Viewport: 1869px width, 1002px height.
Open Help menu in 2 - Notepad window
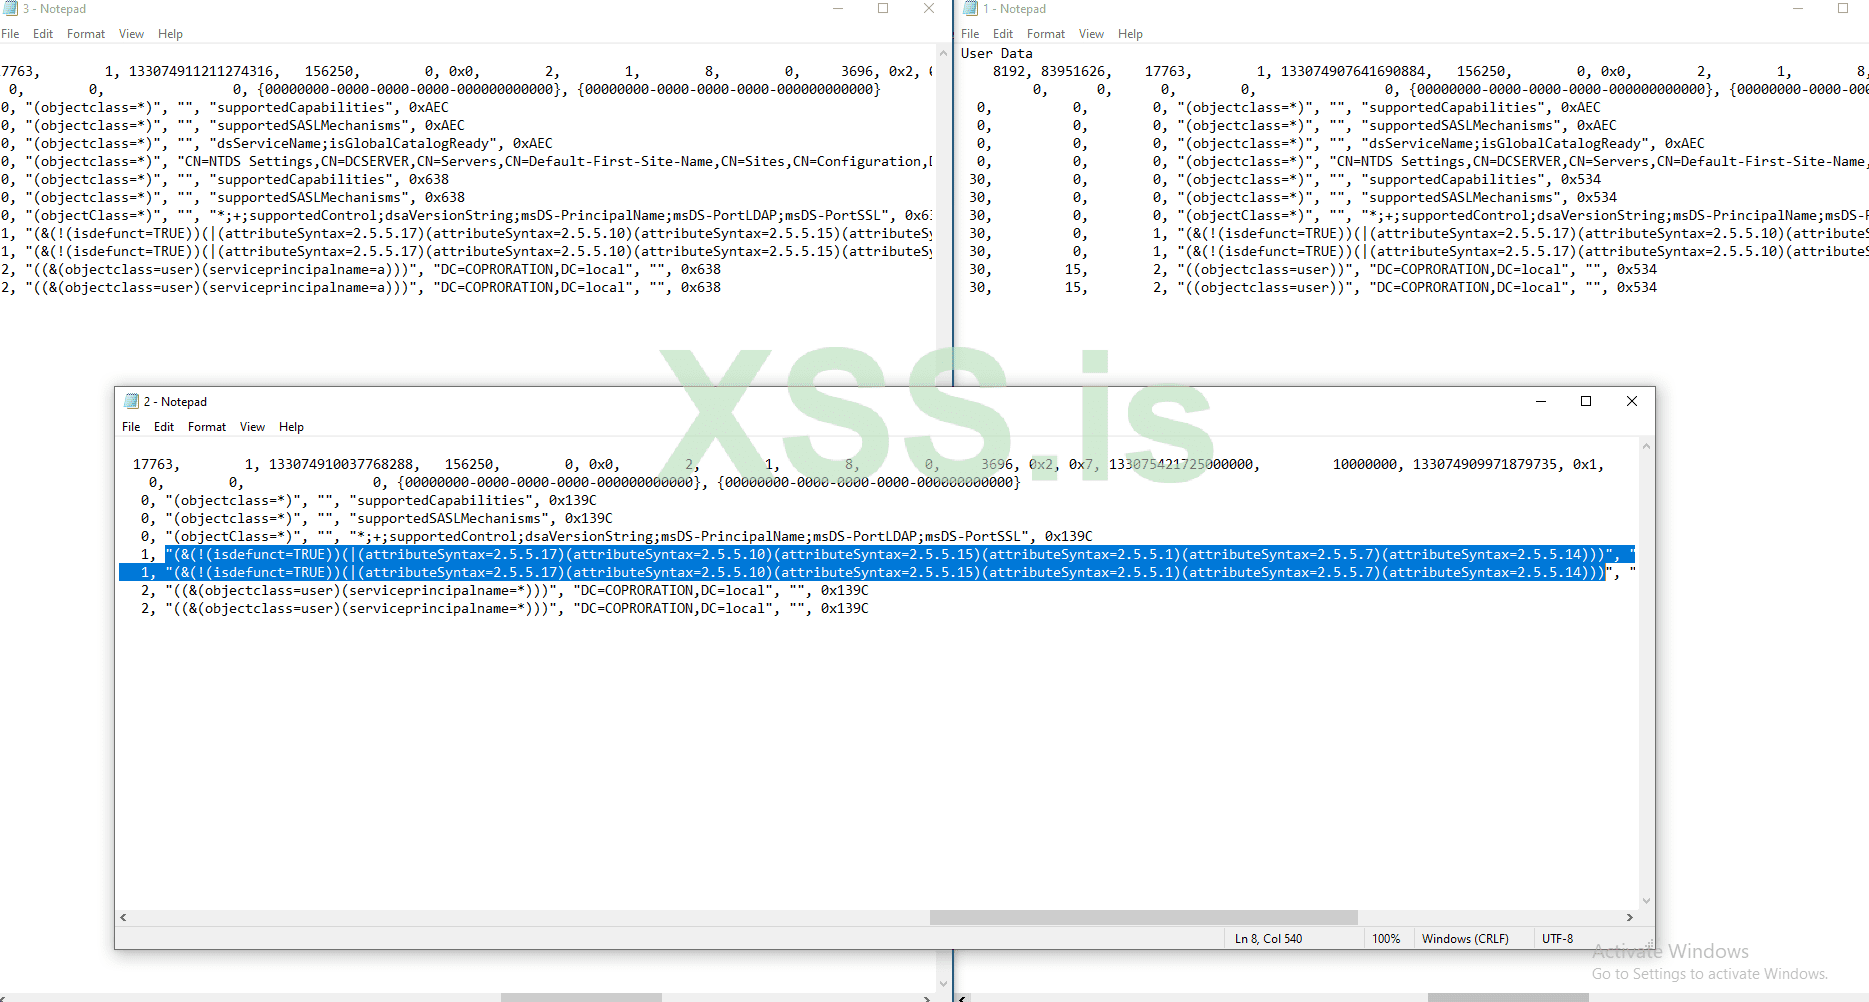point(291,427)
